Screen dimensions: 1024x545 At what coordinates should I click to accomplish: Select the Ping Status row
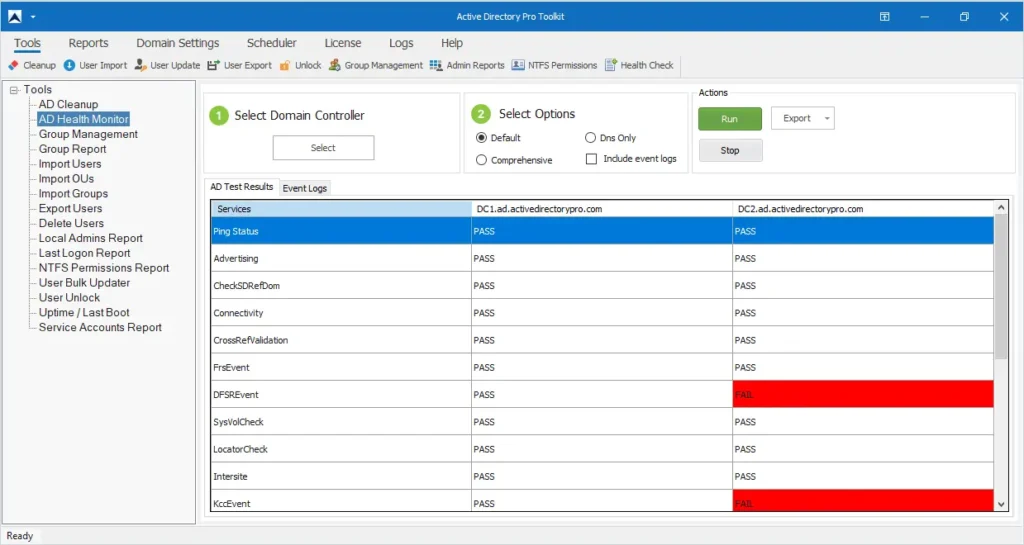(x=602, y=231)
